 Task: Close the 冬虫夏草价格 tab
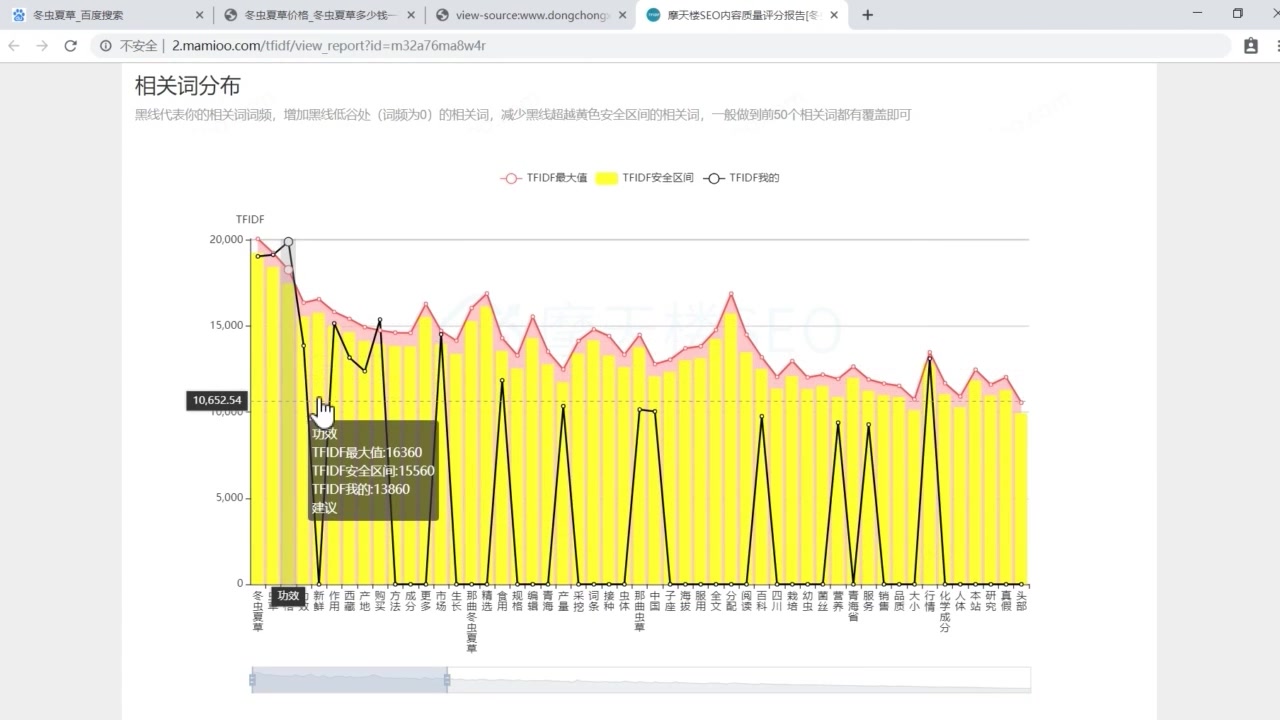(410, 15)
